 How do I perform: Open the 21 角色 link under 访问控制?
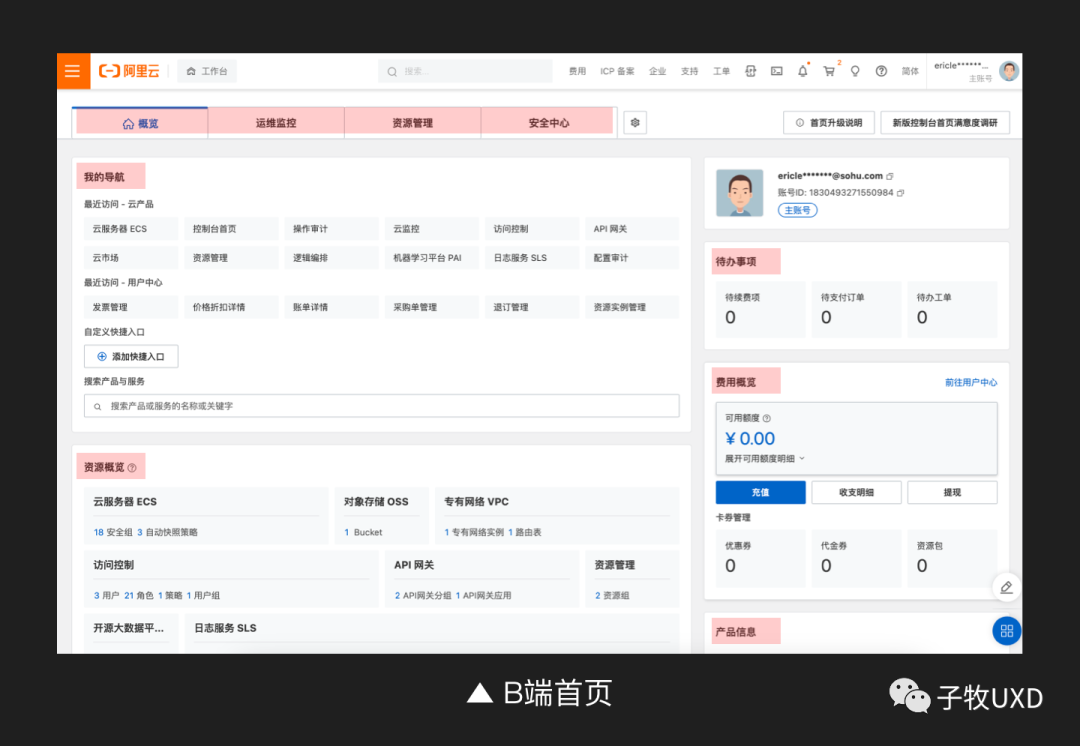pos(138,596)
